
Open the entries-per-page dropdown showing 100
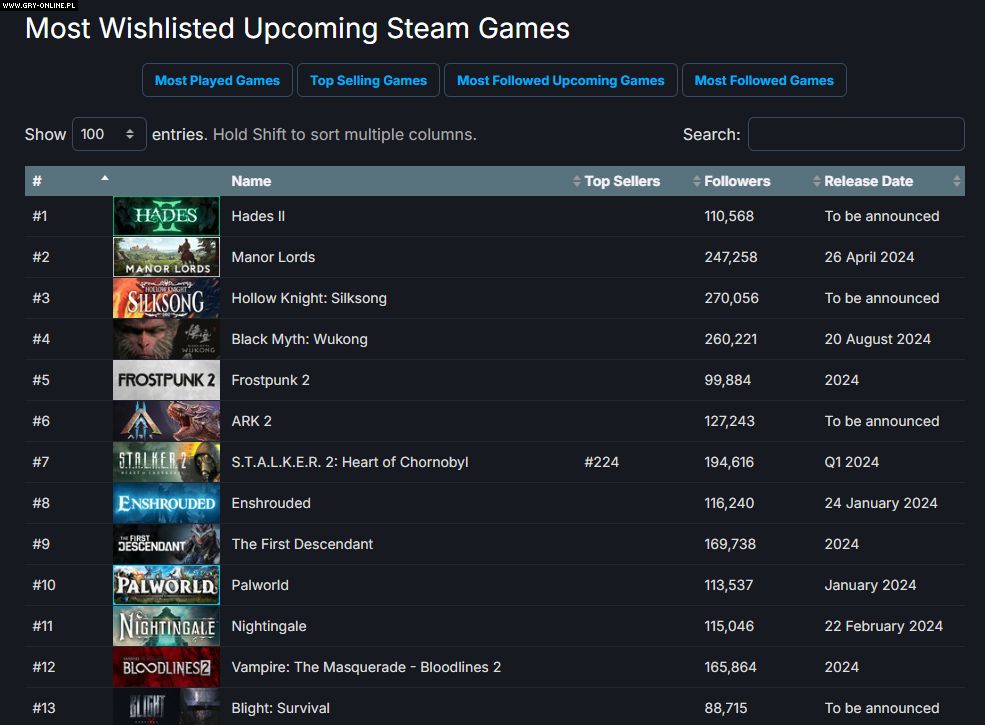[x=109, y=134]
